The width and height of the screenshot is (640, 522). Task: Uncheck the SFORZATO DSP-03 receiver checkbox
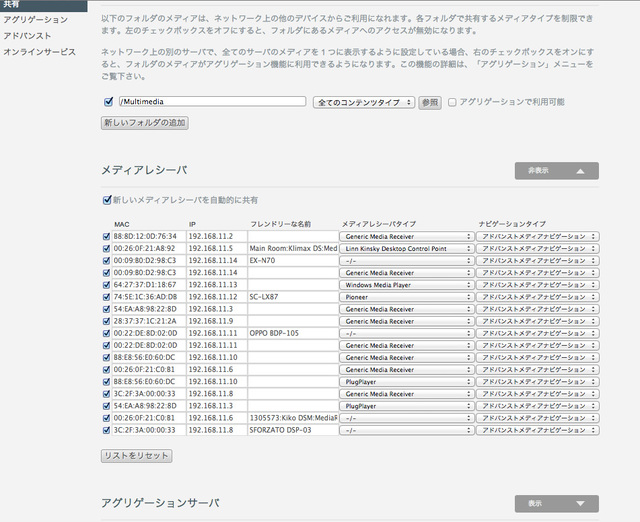(107, 430)
